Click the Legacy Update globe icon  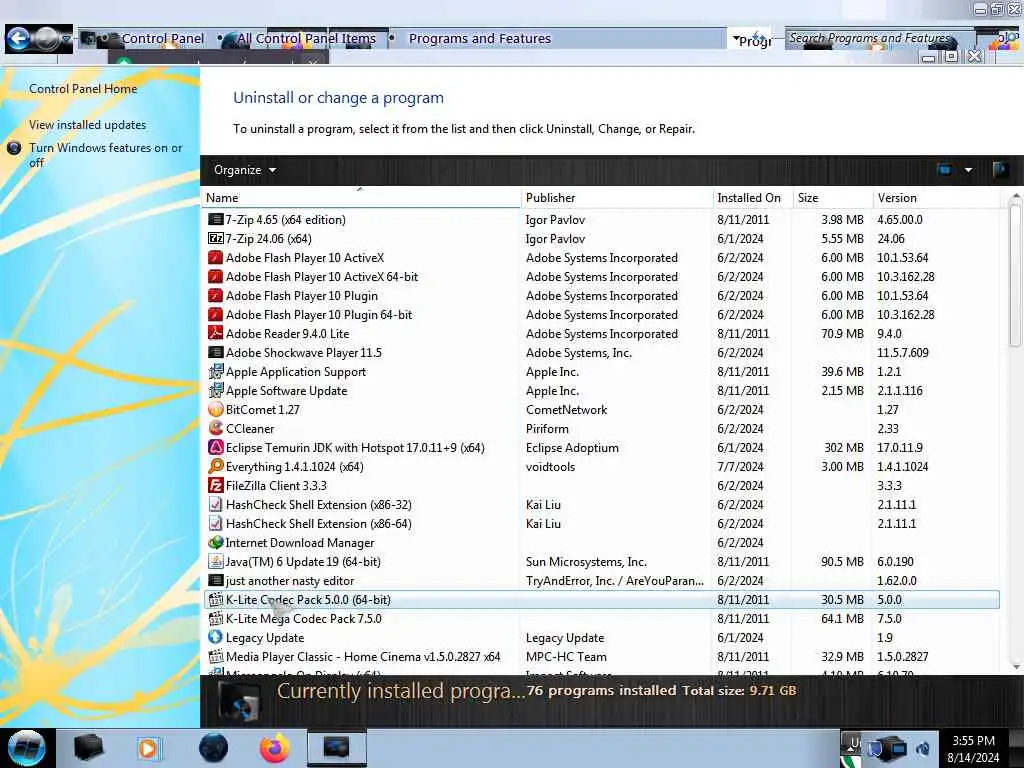(x=216, y=637)
